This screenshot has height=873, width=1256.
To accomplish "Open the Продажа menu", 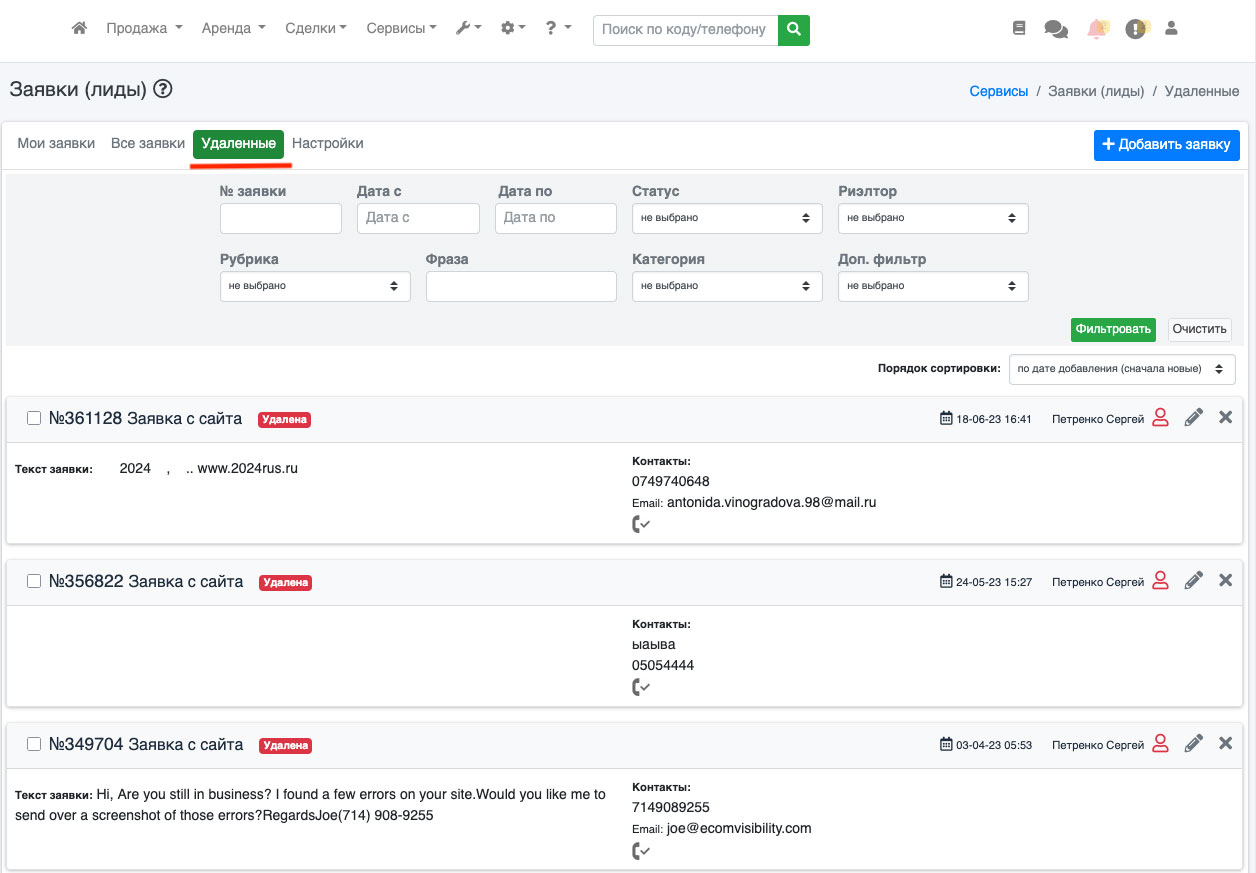I will coord(144,29).
